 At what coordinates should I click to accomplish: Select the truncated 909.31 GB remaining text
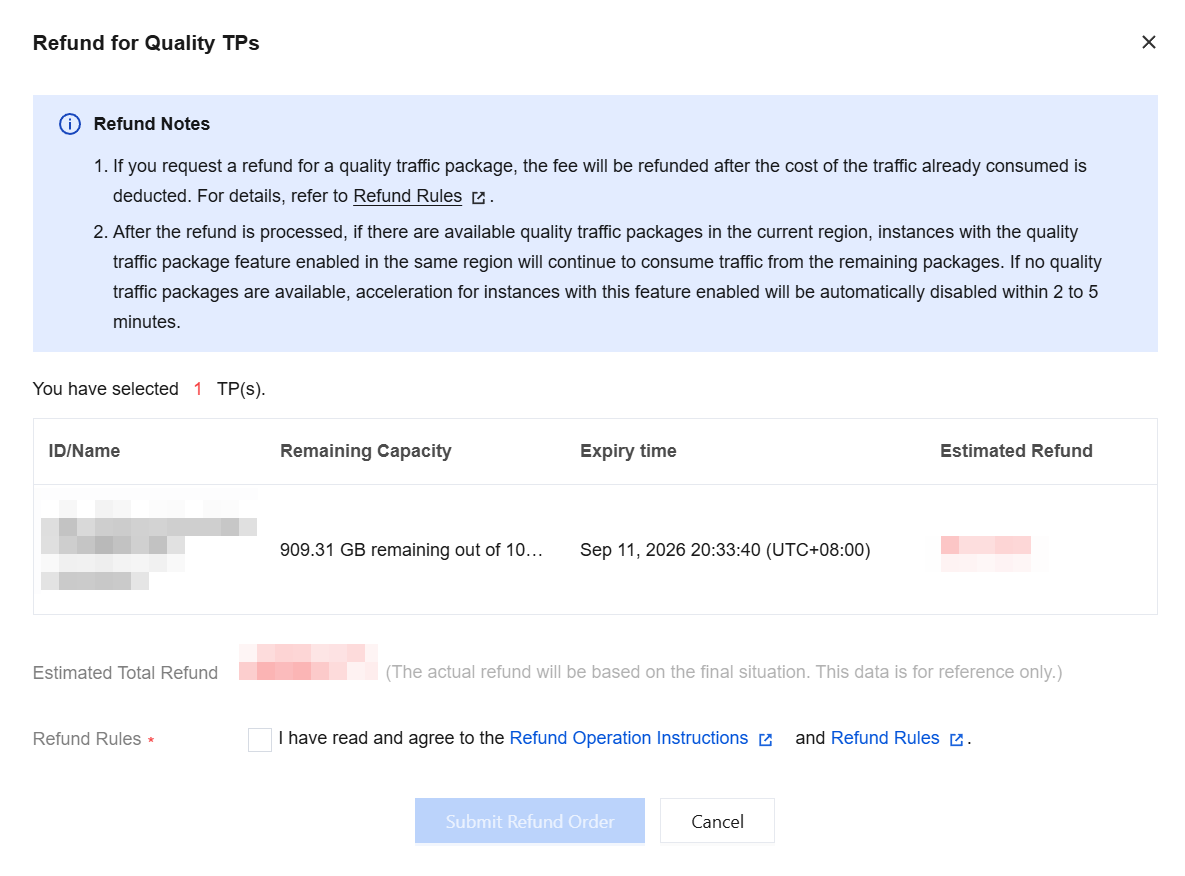coord(411,549)
